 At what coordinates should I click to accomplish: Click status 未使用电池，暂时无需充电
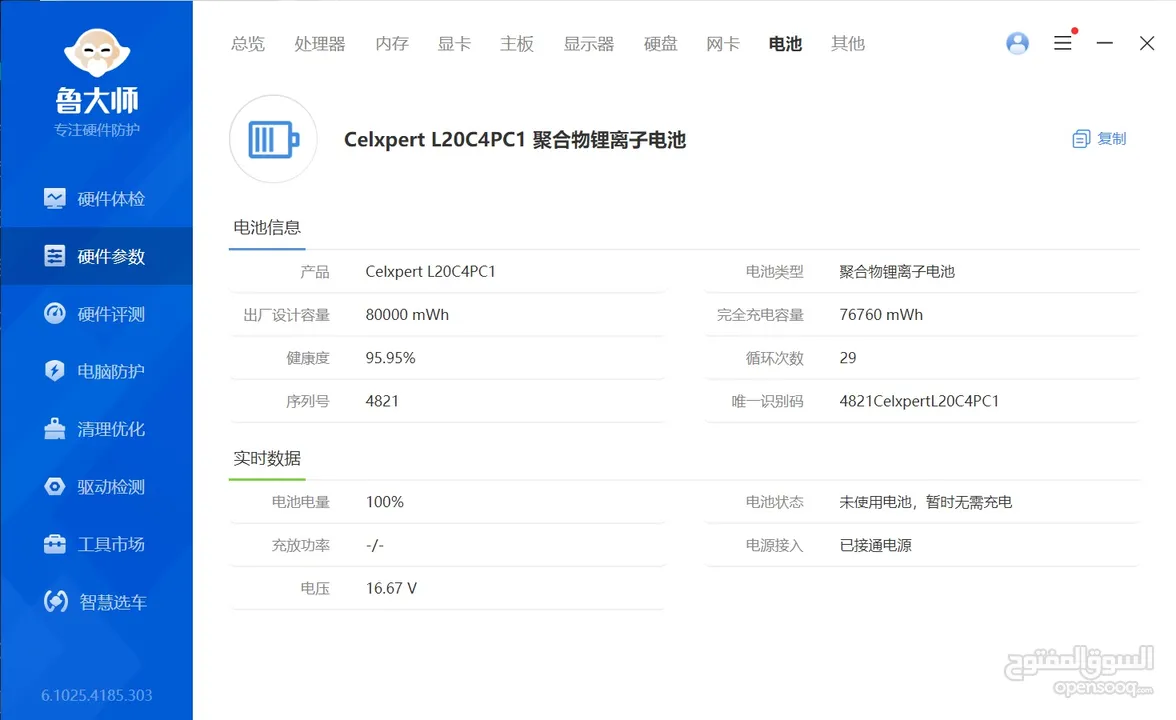tap(926, 502)
